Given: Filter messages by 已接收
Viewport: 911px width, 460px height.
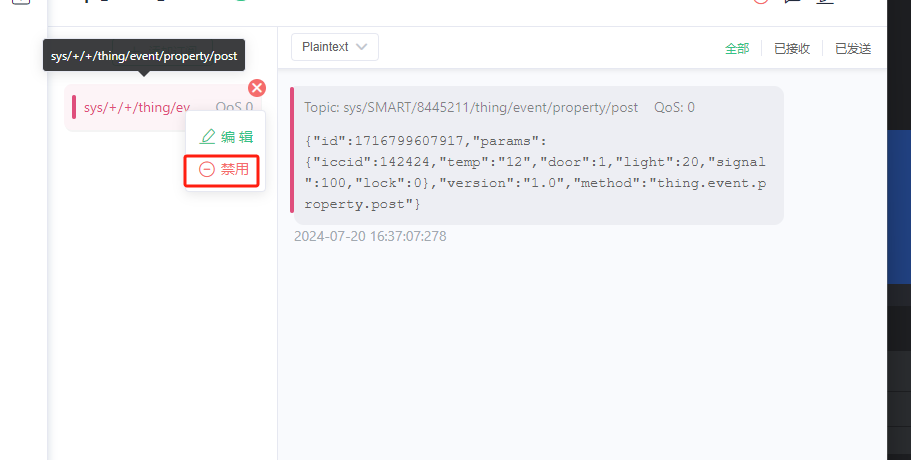Looking at the screenshot, I should [x=792, y=49].
